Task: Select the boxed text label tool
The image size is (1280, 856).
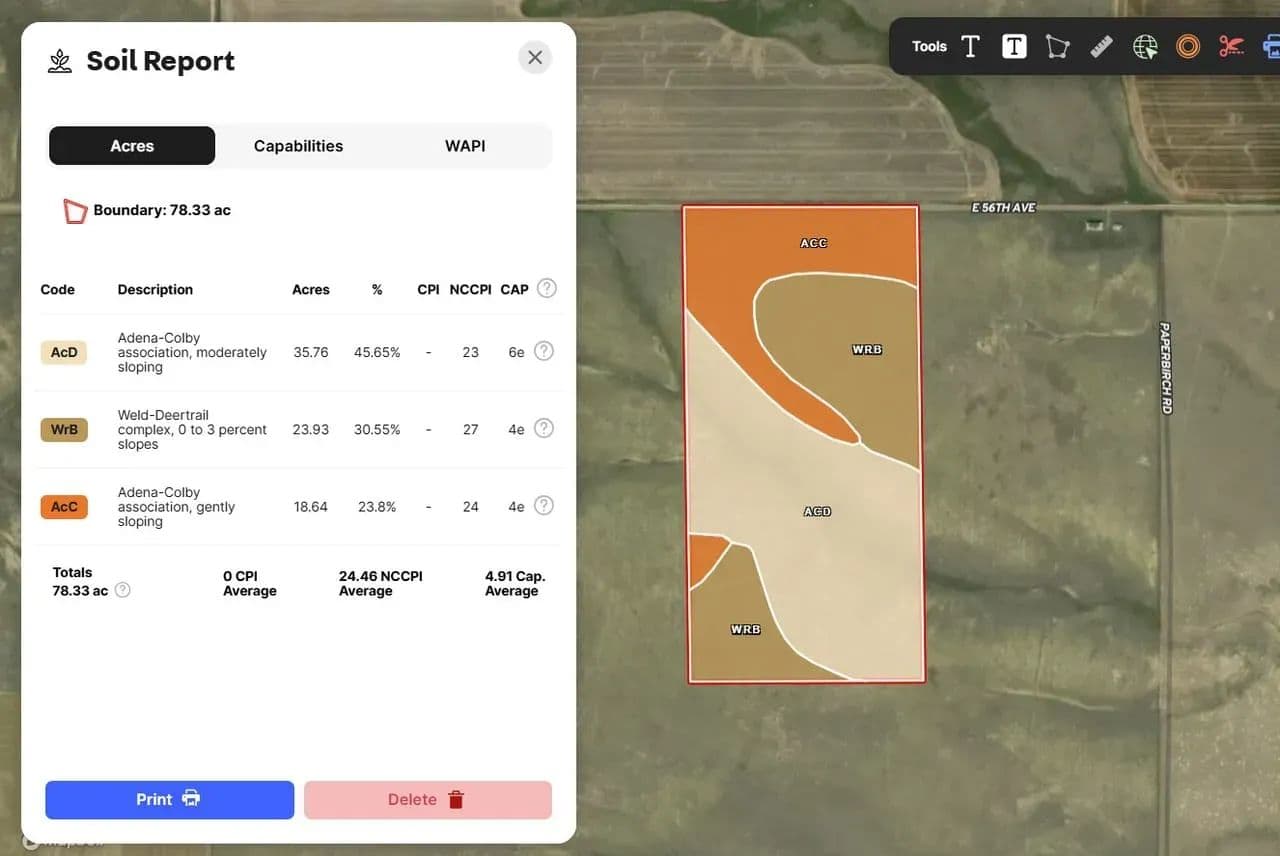Action: tap(1014, 46)
